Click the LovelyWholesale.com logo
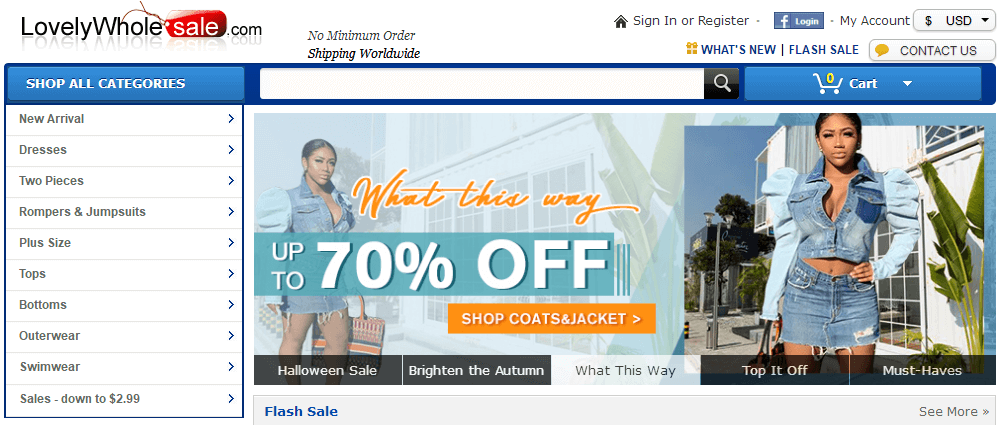The width and height of the screenshot is (1000, 425). click(x=141, y=27)
